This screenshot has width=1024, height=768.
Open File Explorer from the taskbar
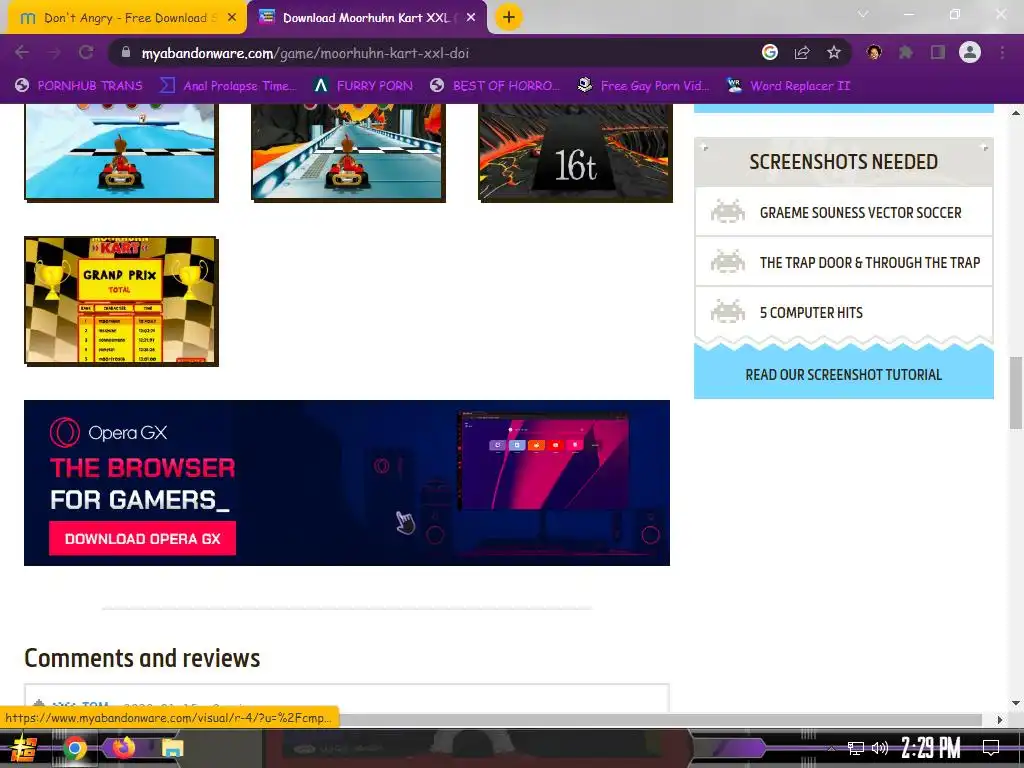click(x=172, y=748)
